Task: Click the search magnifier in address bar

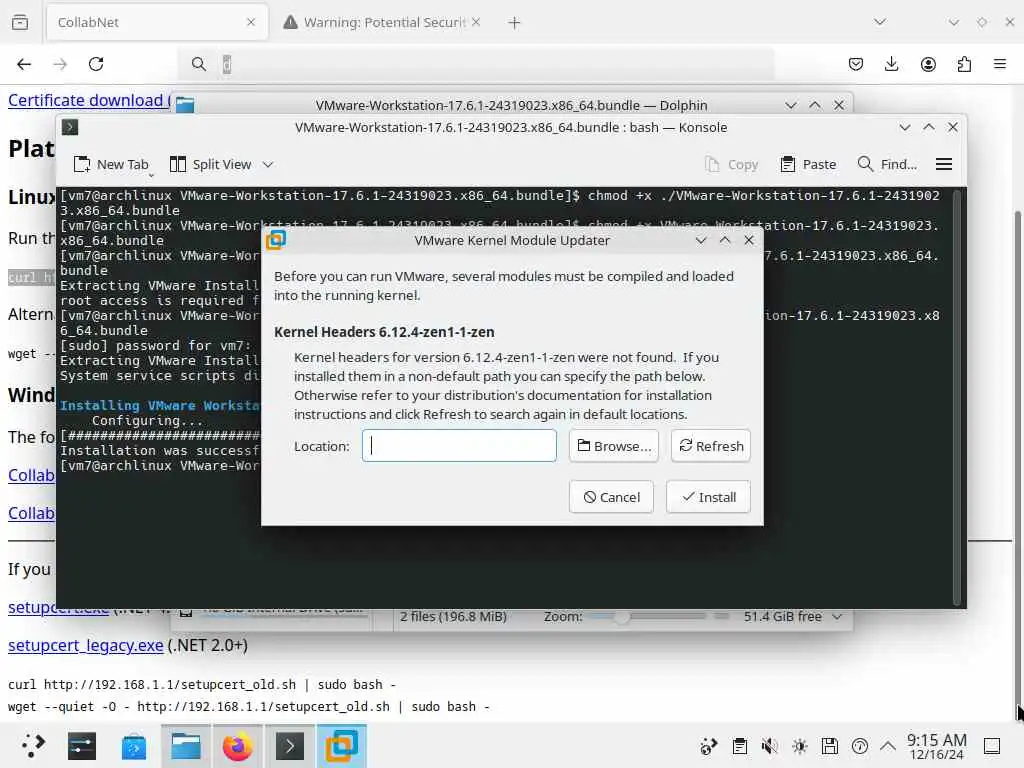Action: 199,64
